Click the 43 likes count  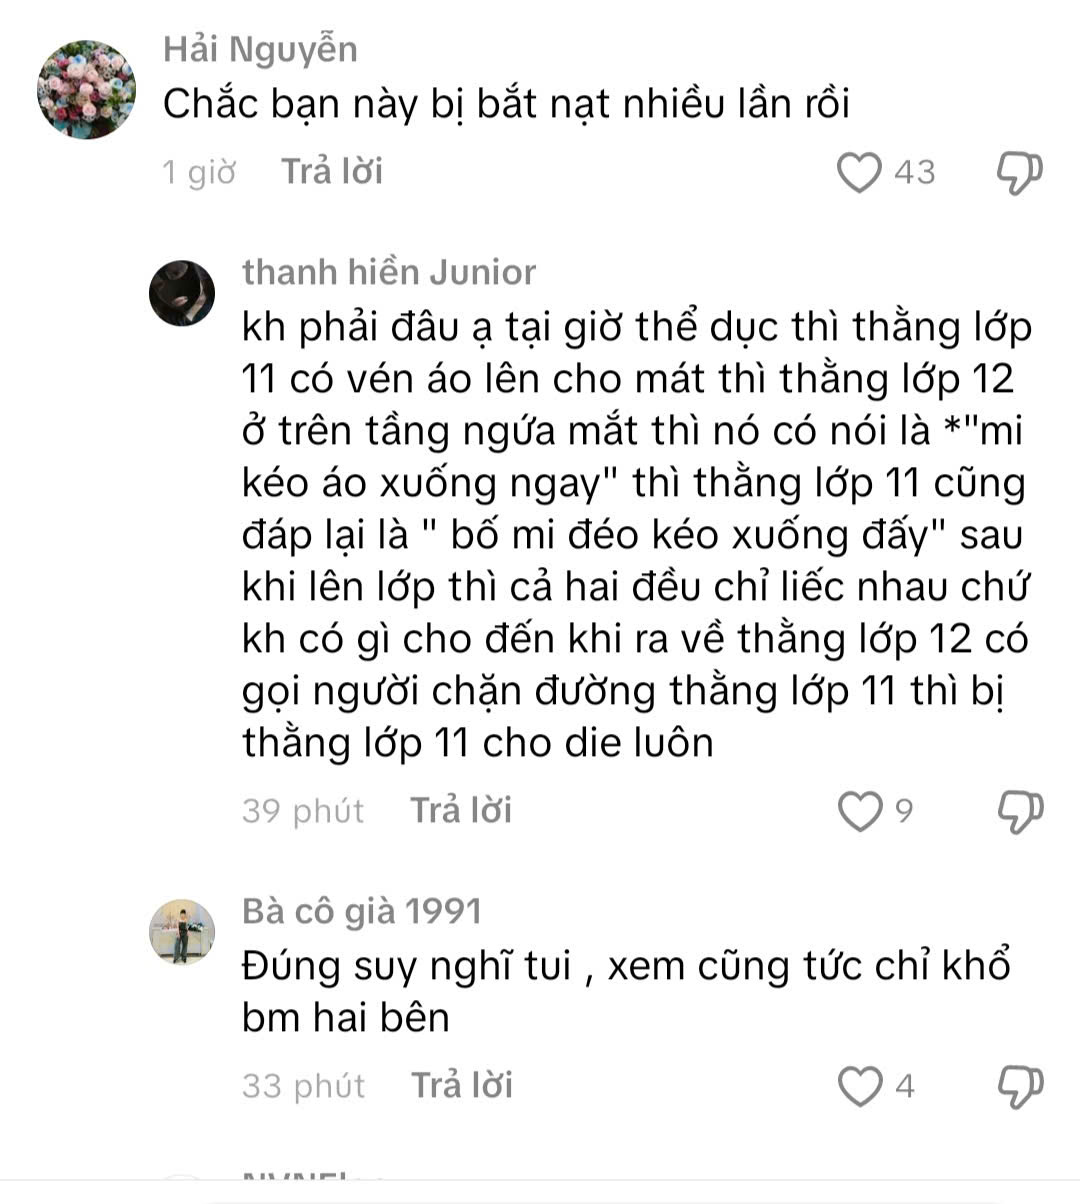pos(914,172)
